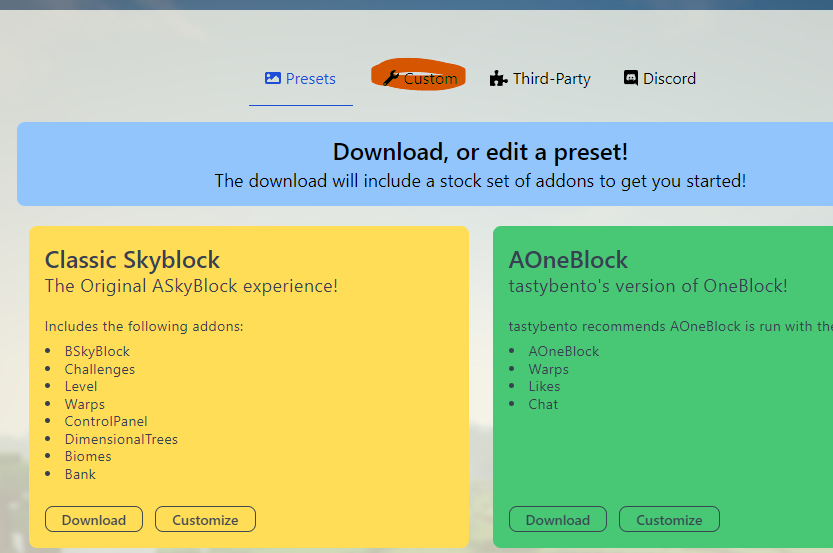Click Warps in Classic Skyblock list

pyautogui.click(x=85, y=404)
